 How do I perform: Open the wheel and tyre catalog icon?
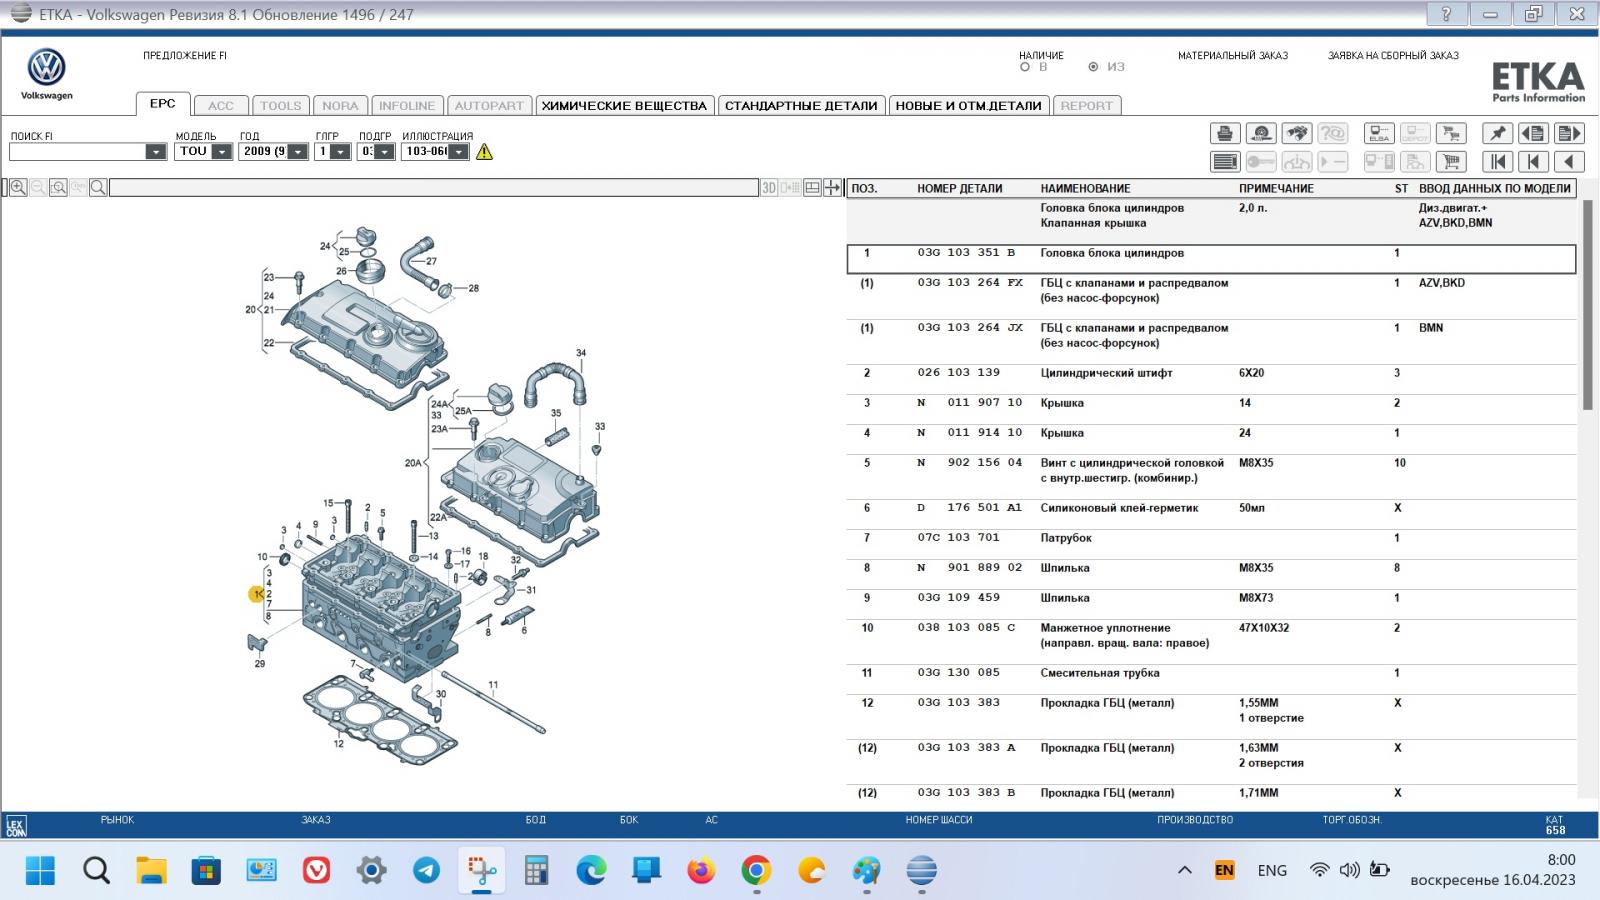pos(1261,133)
